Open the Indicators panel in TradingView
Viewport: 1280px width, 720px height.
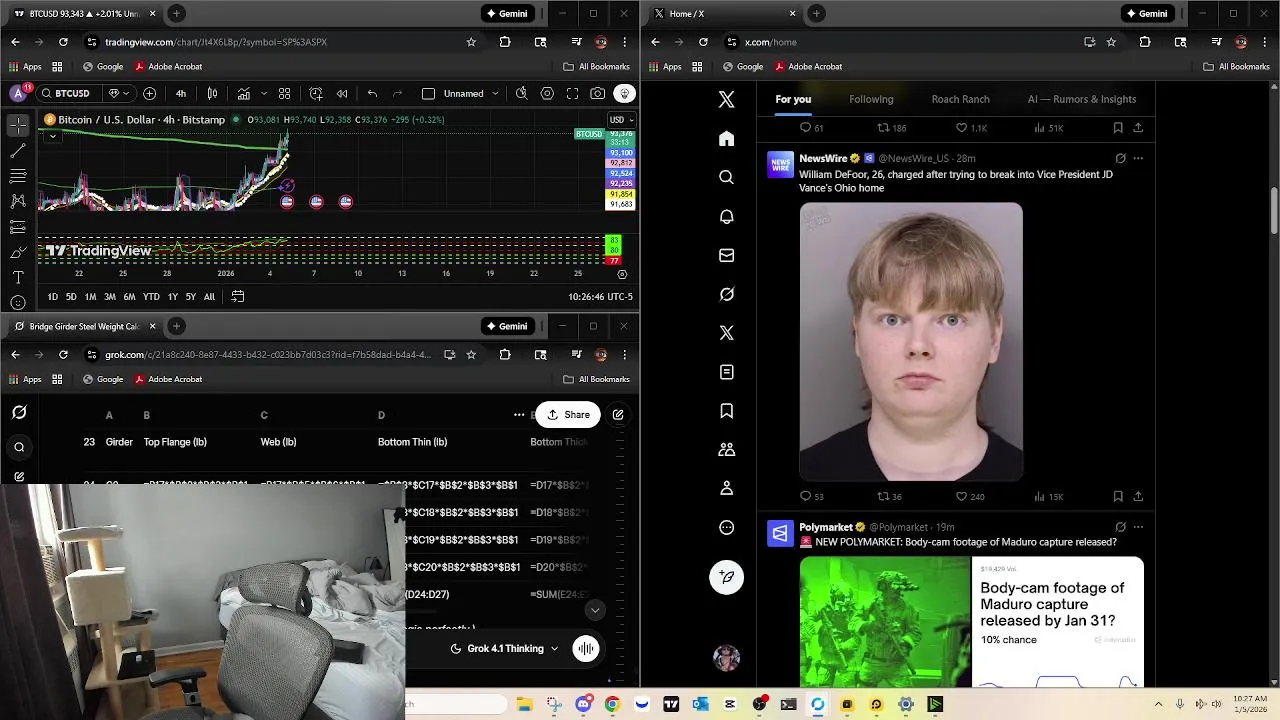pos(243,93)
